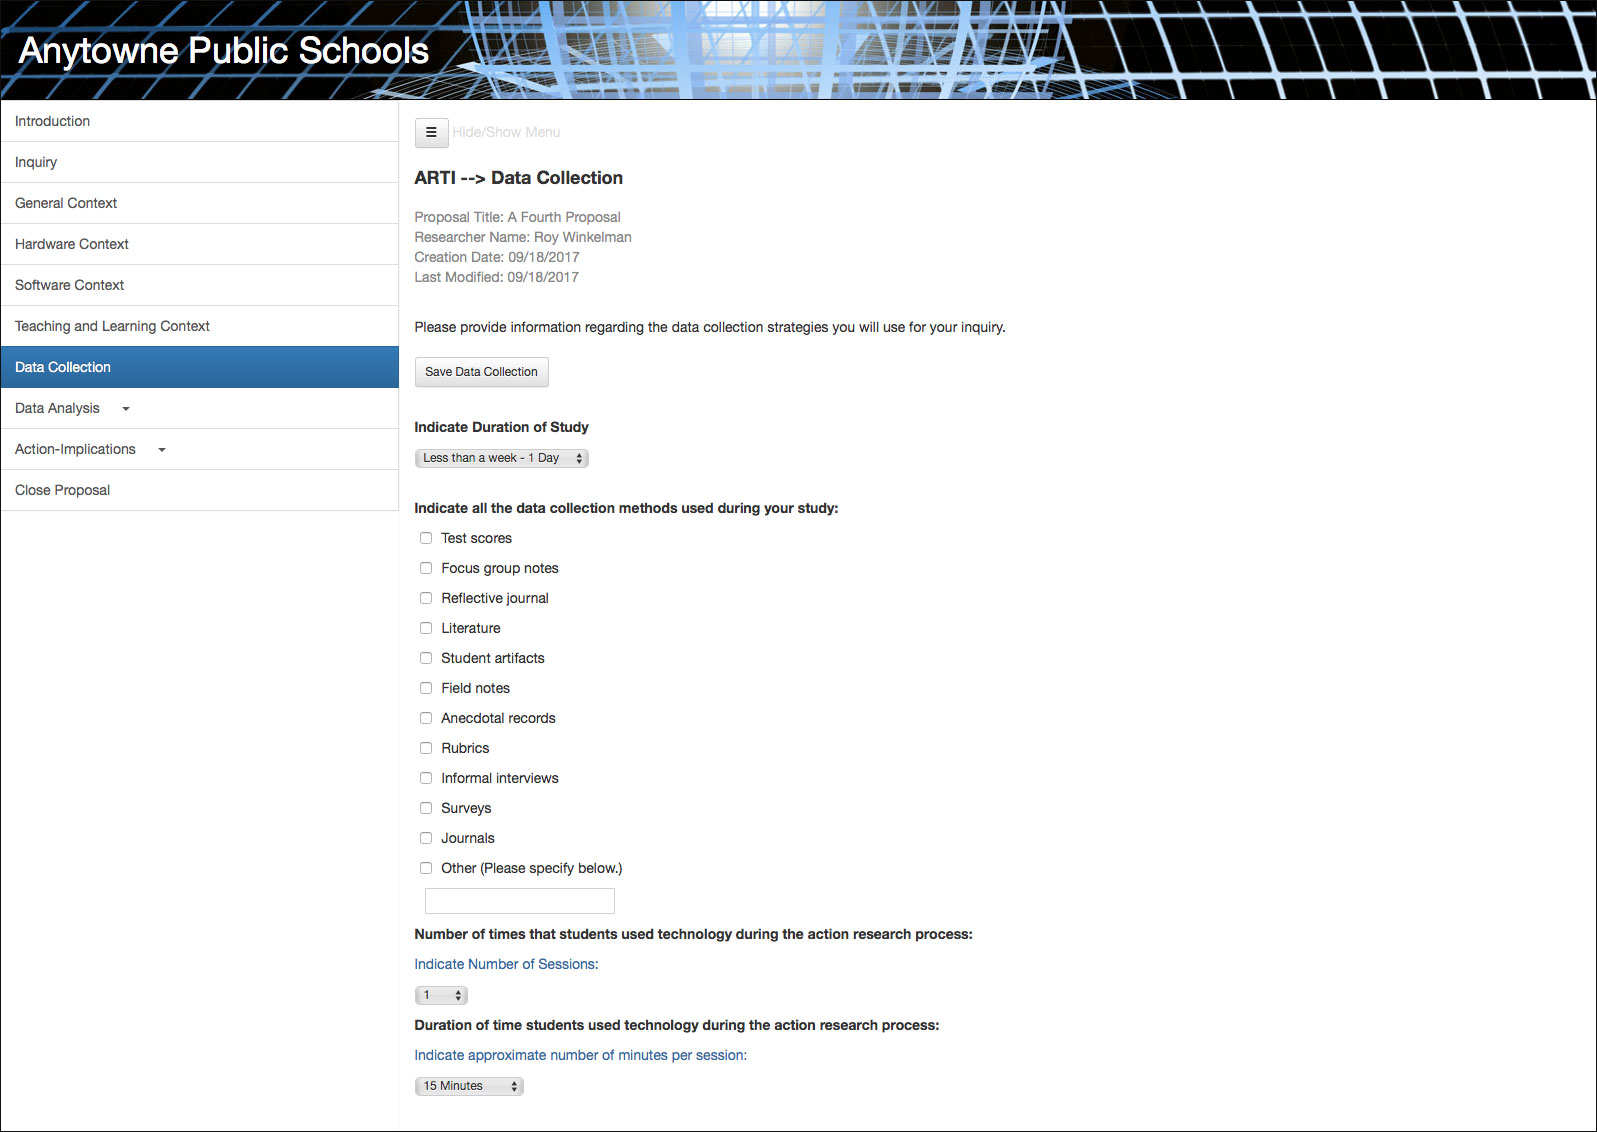This screenshot has height=1132, width=1597.
Task: Open General Context in sidebar
Action: click(x=200, y=203)
